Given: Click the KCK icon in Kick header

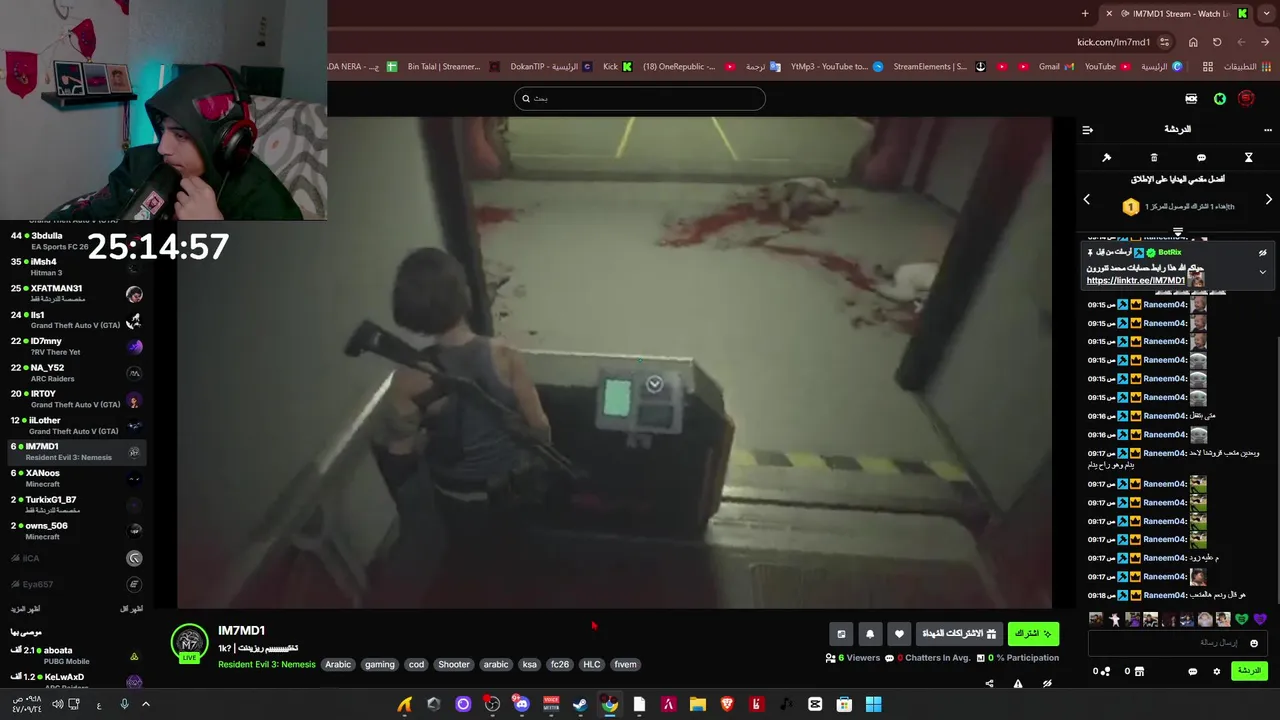Looking at the screenshot, I should [1191, 99].
